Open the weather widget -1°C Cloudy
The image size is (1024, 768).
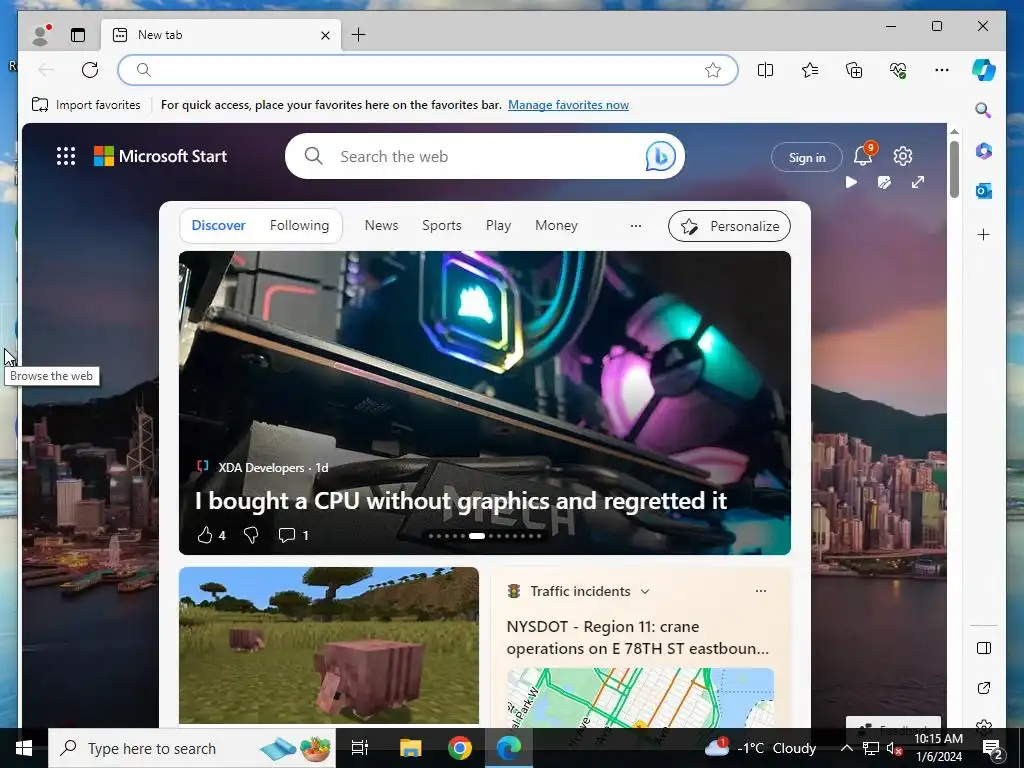(761, 748)
